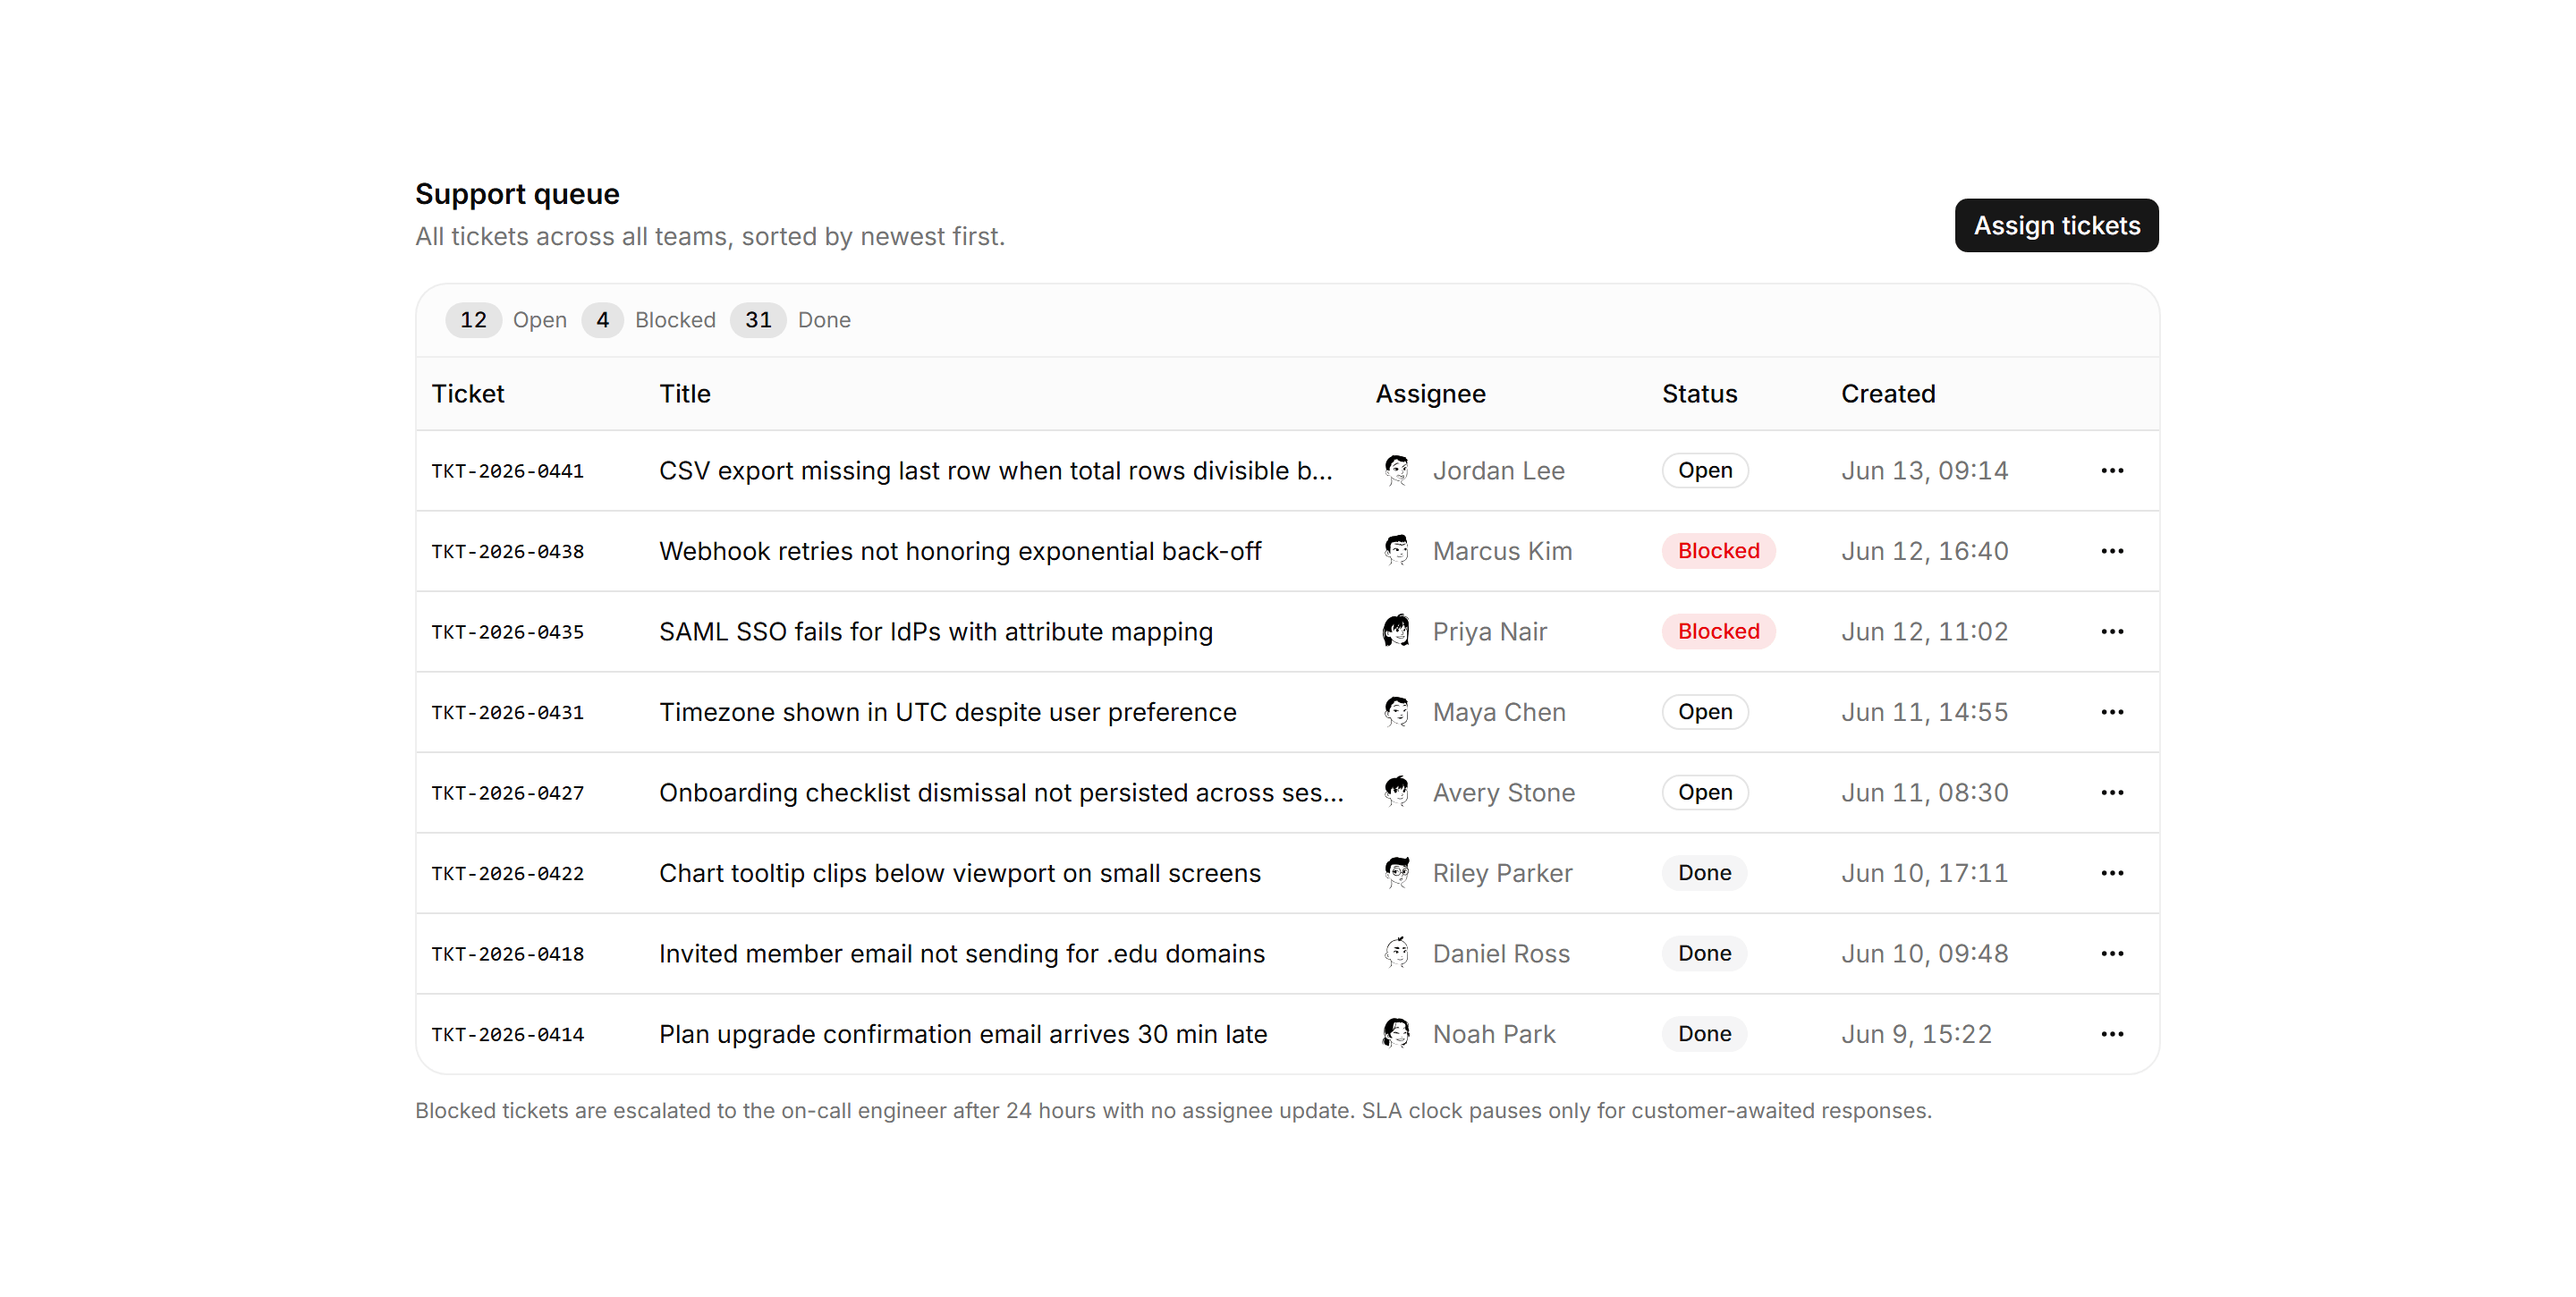This screenshot has width=2576, height=1297.
Task: Open row actions for TKT-2026-0431
Action: [x=2112, y=712]
